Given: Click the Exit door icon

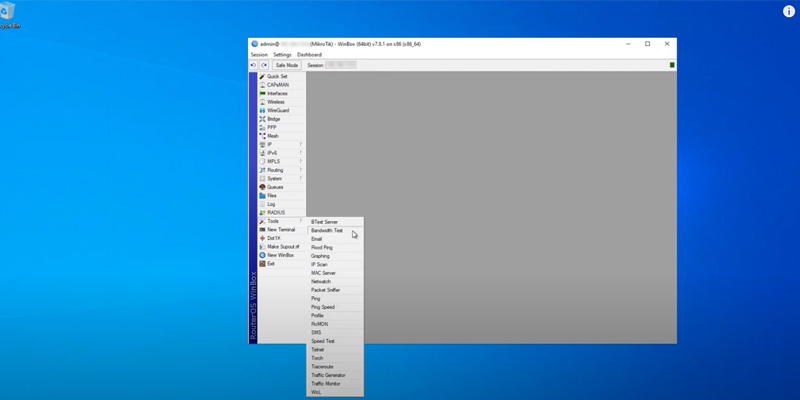Looking at the screenshot, I should (262, 263).
